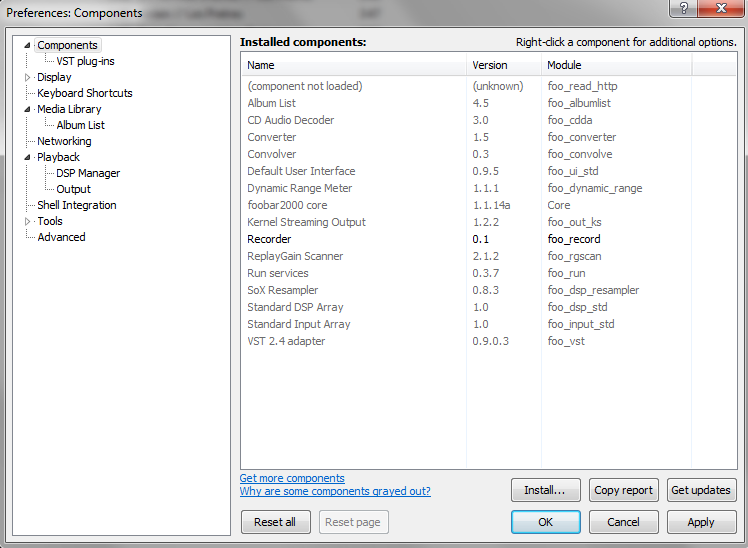Image resolution: width=748 pixels, height=548 pixels.
Task: Sort components by Module column header
Action: click(x=616, y=65)
